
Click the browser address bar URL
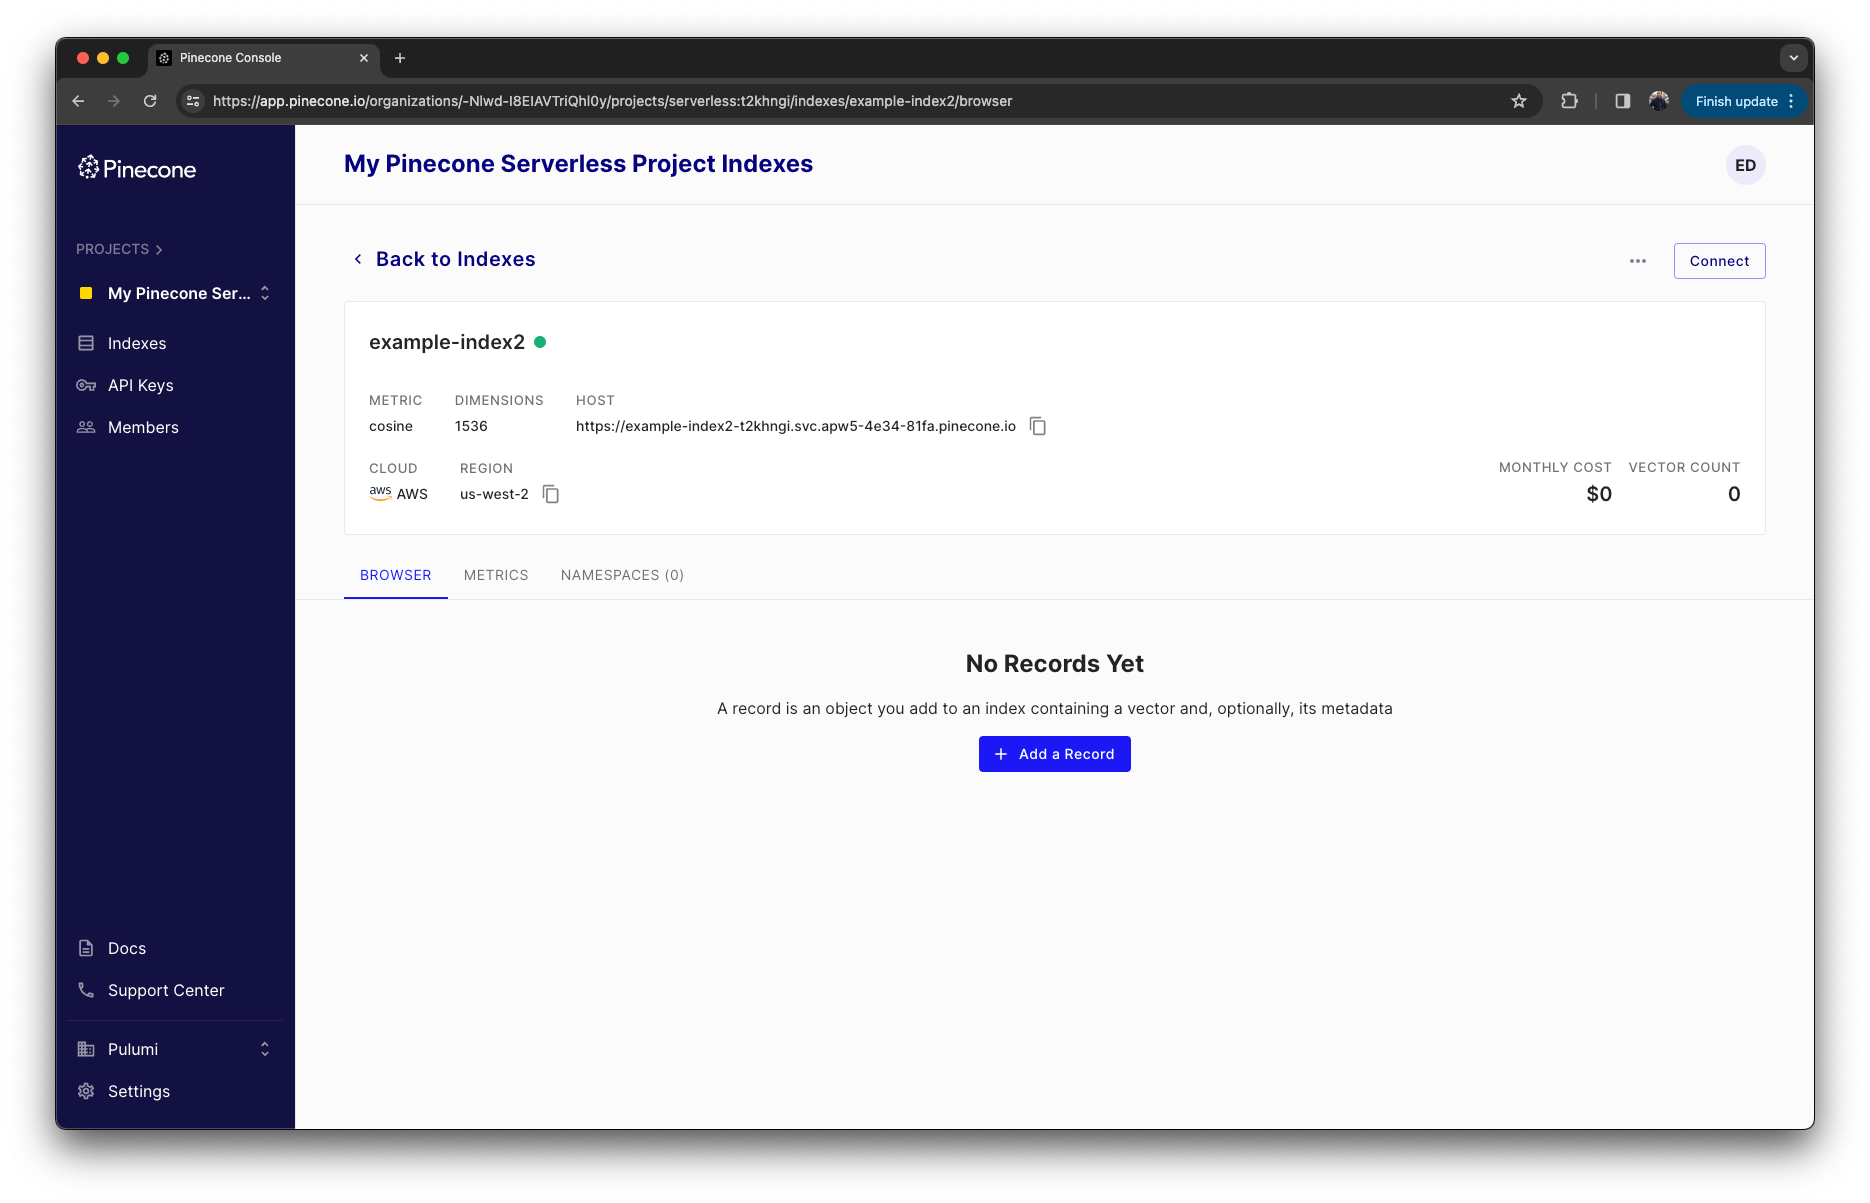(x=612, y=101)
